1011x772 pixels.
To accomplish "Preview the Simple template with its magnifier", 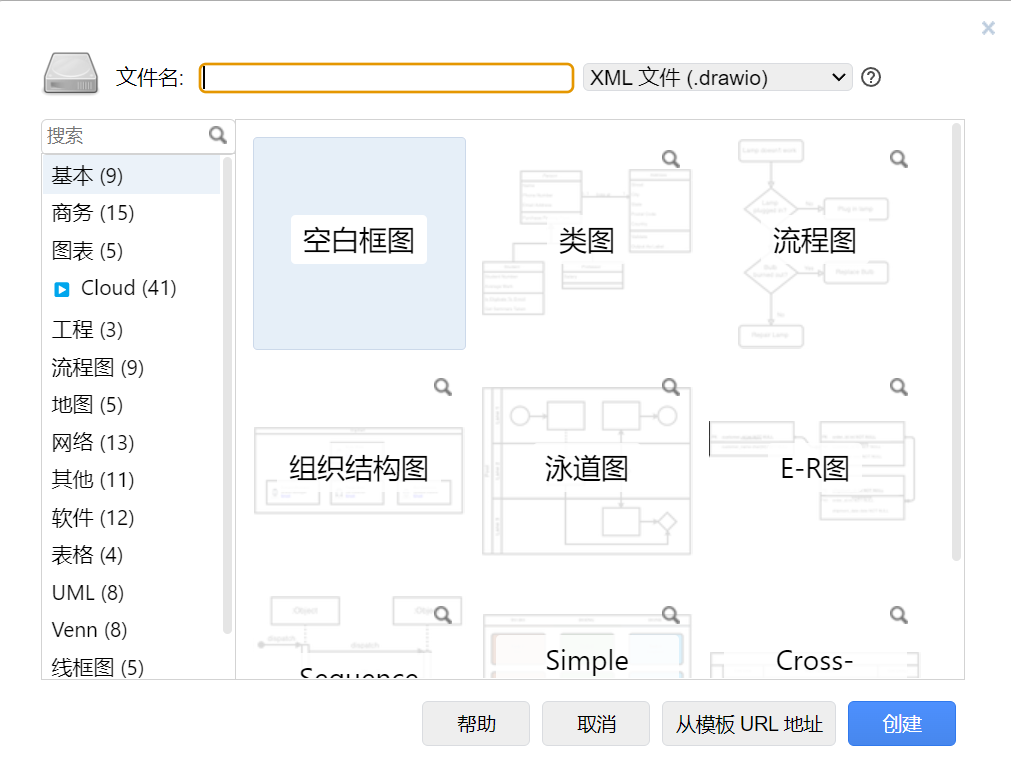I will (x=671, y=615).
